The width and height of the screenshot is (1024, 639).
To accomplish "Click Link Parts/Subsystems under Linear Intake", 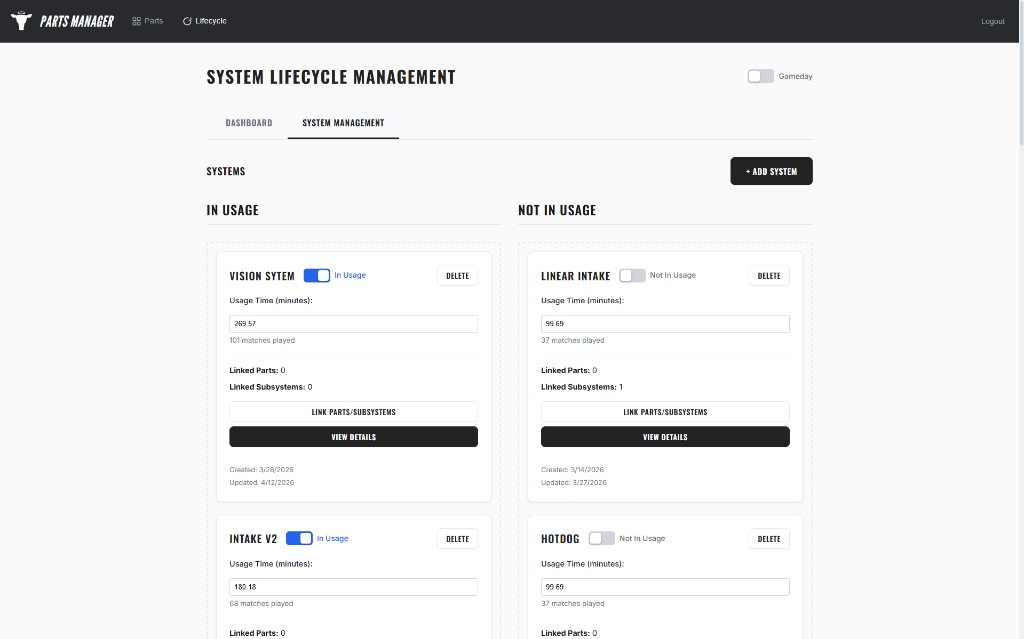I will [665, 411].
